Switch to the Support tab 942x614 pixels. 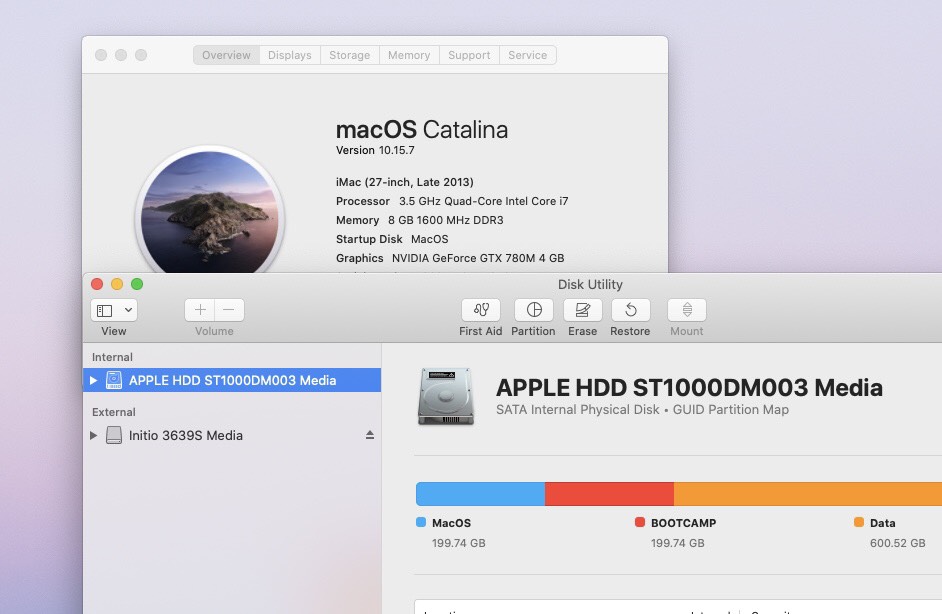point(469,55)
